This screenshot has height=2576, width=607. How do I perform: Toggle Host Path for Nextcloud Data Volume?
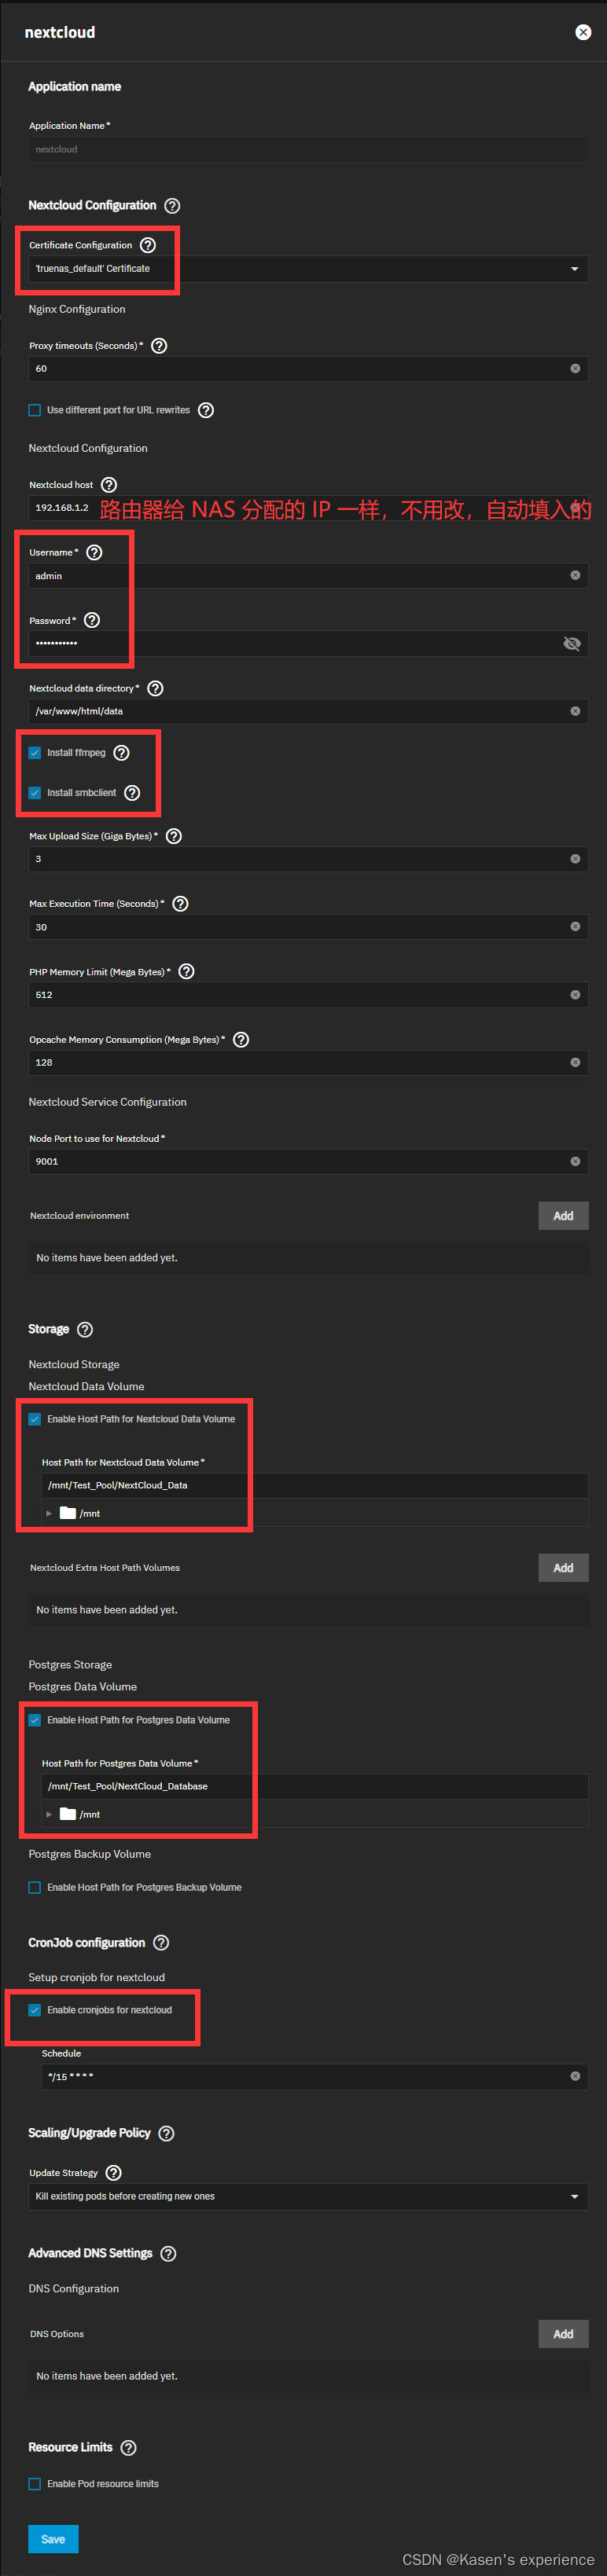35,1419
